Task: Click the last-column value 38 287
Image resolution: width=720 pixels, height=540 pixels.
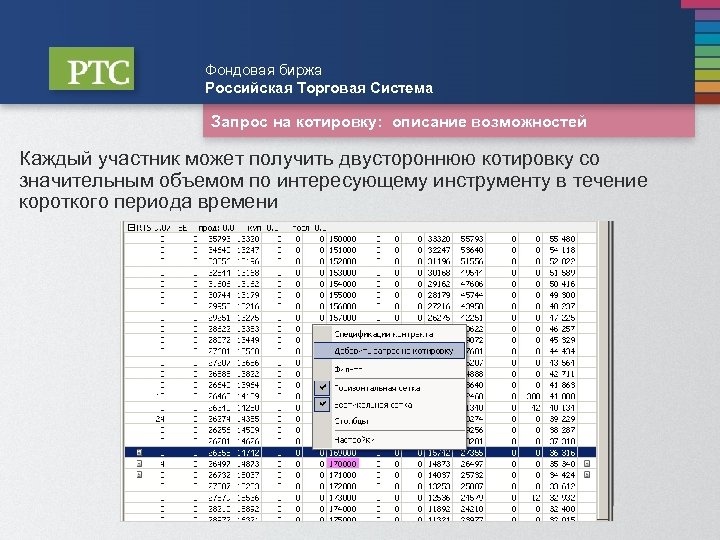Action: pyautogui.click(x=562, y=430)
